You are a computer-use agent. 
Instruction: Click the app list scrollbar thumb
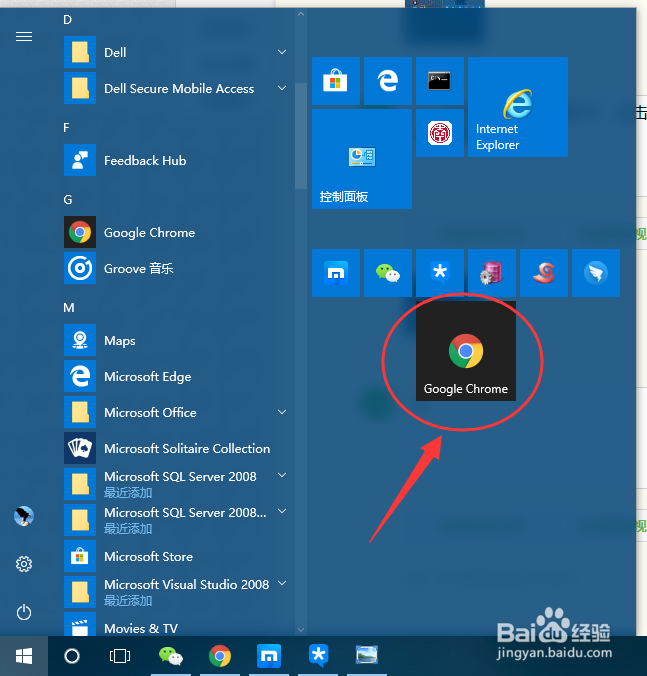pos(301,136)
